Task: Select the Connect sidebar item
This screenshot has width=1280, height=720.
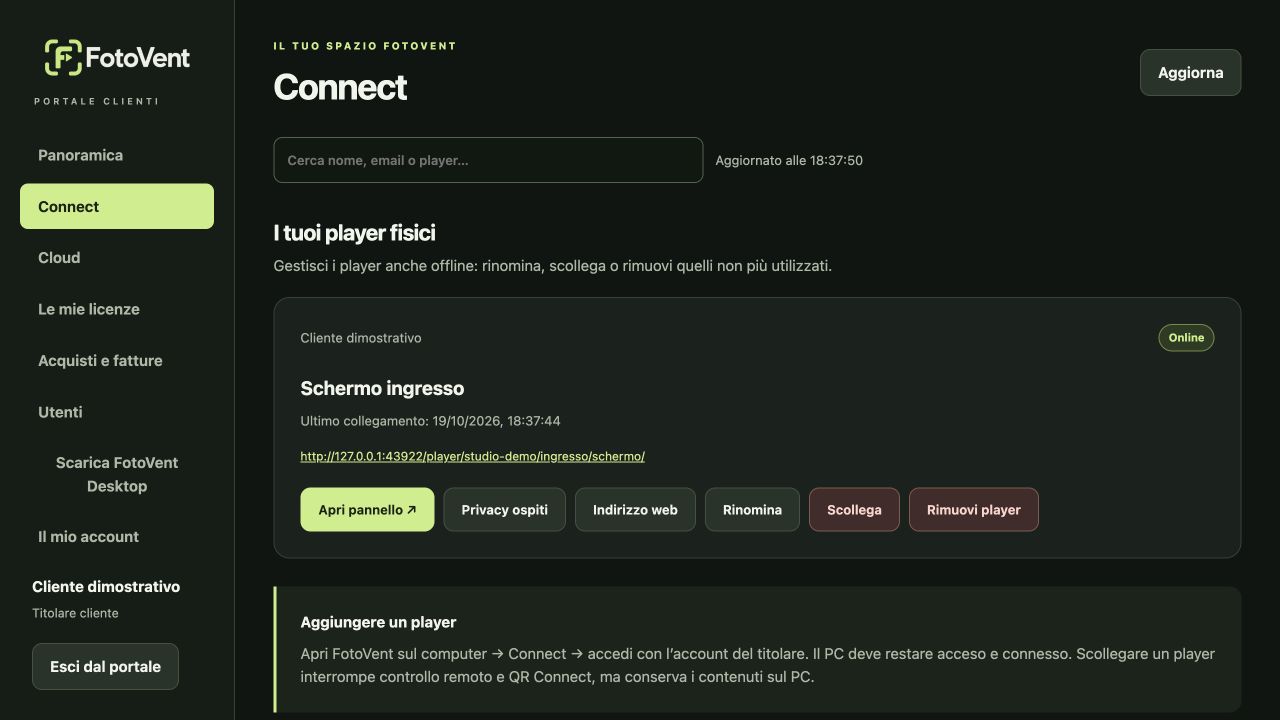Action: click(x=117, y=206)
